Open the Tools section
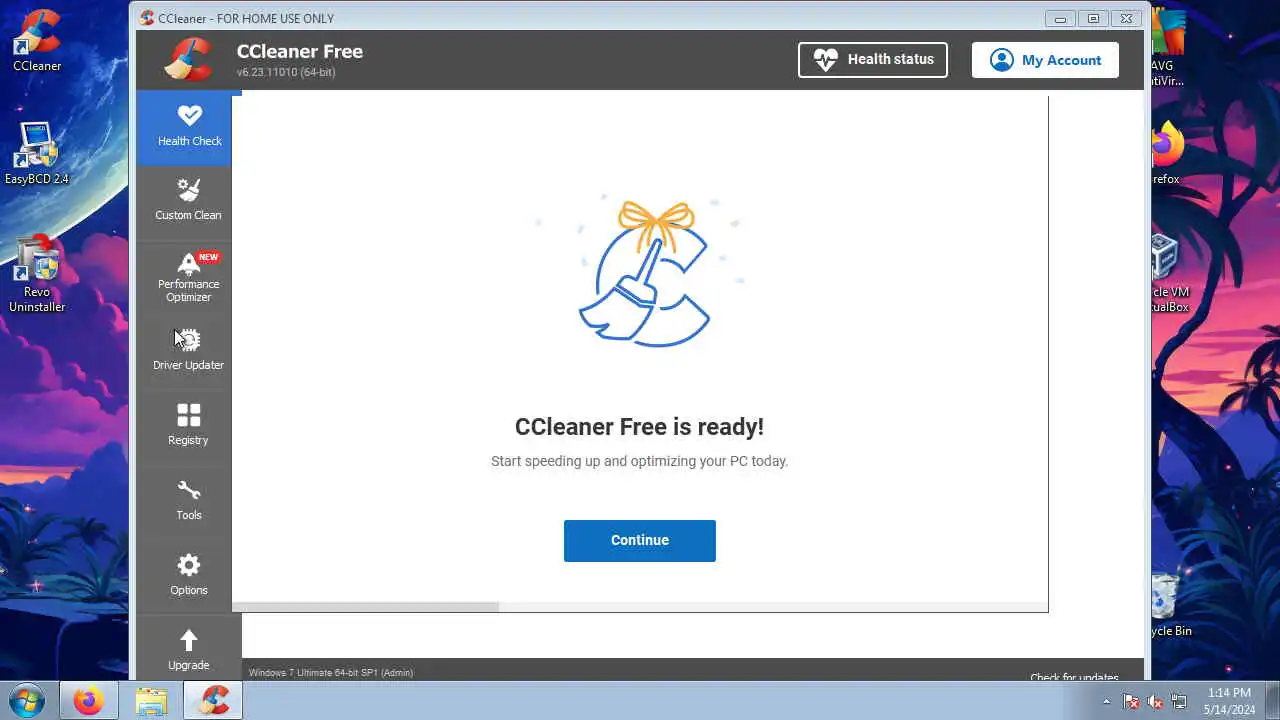The height and width of the screenshot is (720, 1280). (188, 500)
